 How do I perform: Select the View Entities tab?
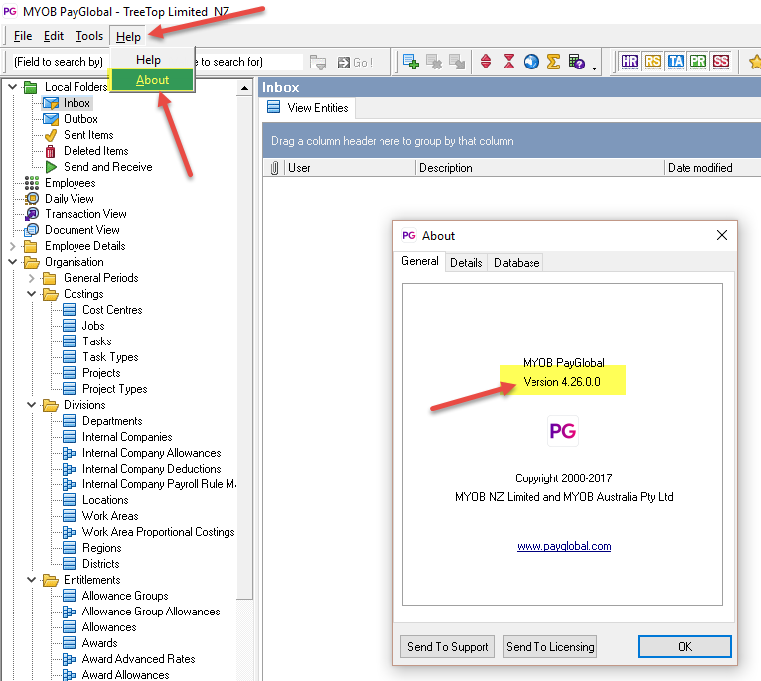[308, 108]
